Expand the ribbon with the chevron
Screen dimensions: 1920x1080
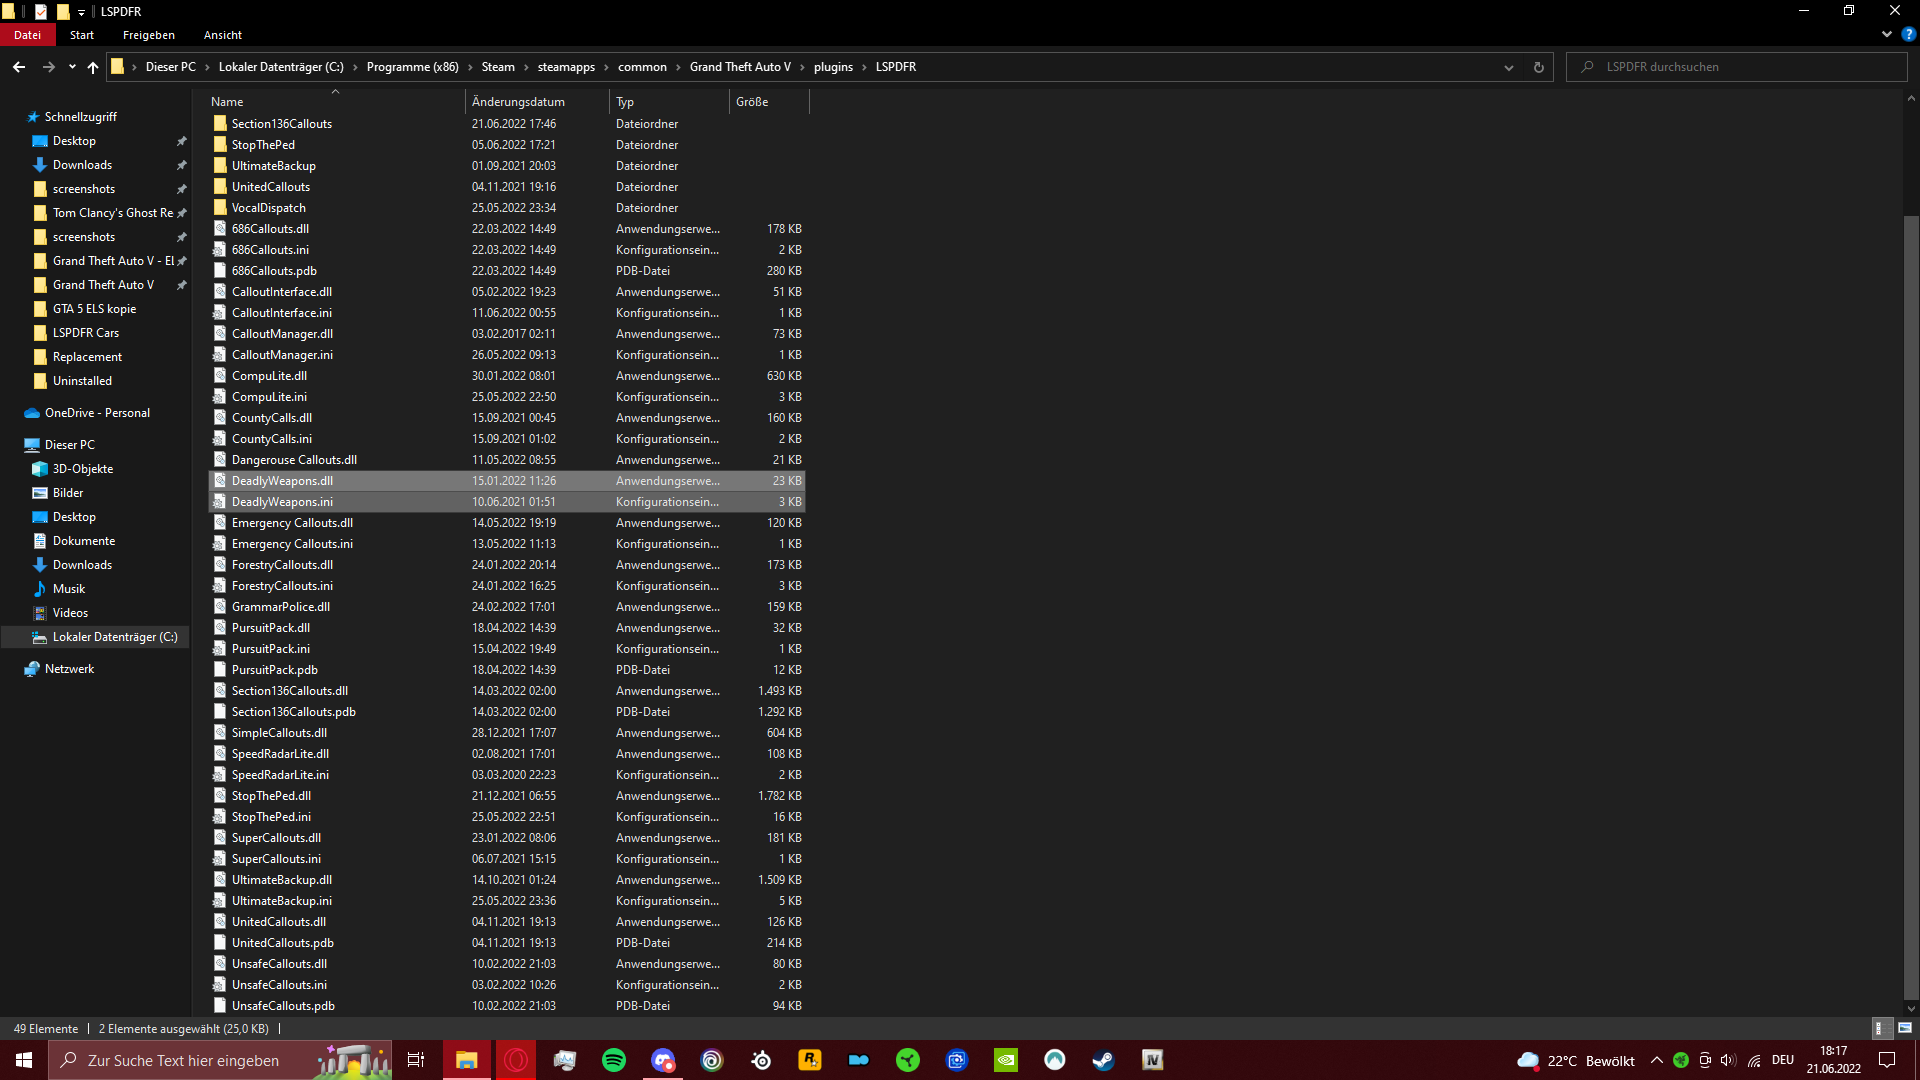tap(1887, 34)
